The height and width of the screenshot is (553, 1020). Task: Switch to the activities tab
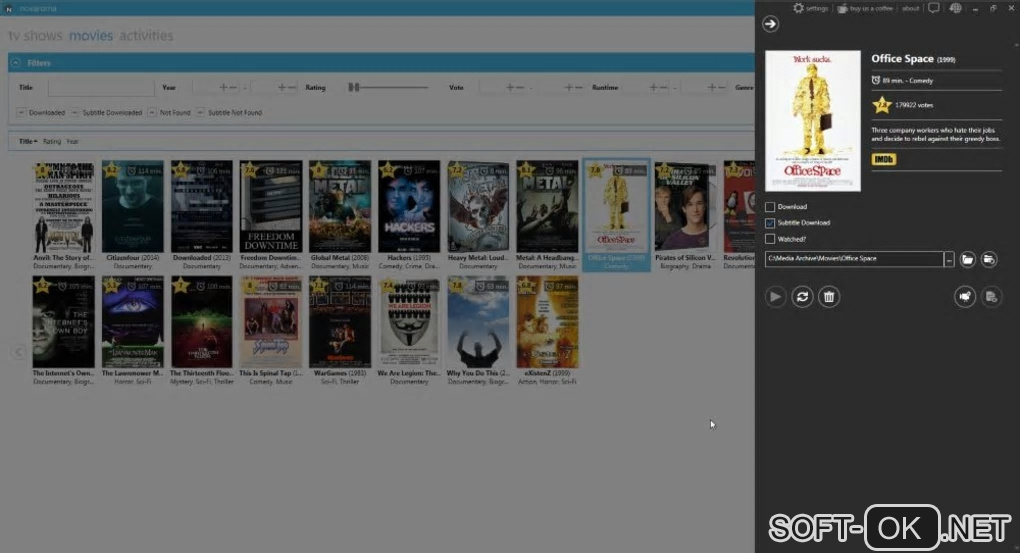pyautogui.click(x=146, y=36)
